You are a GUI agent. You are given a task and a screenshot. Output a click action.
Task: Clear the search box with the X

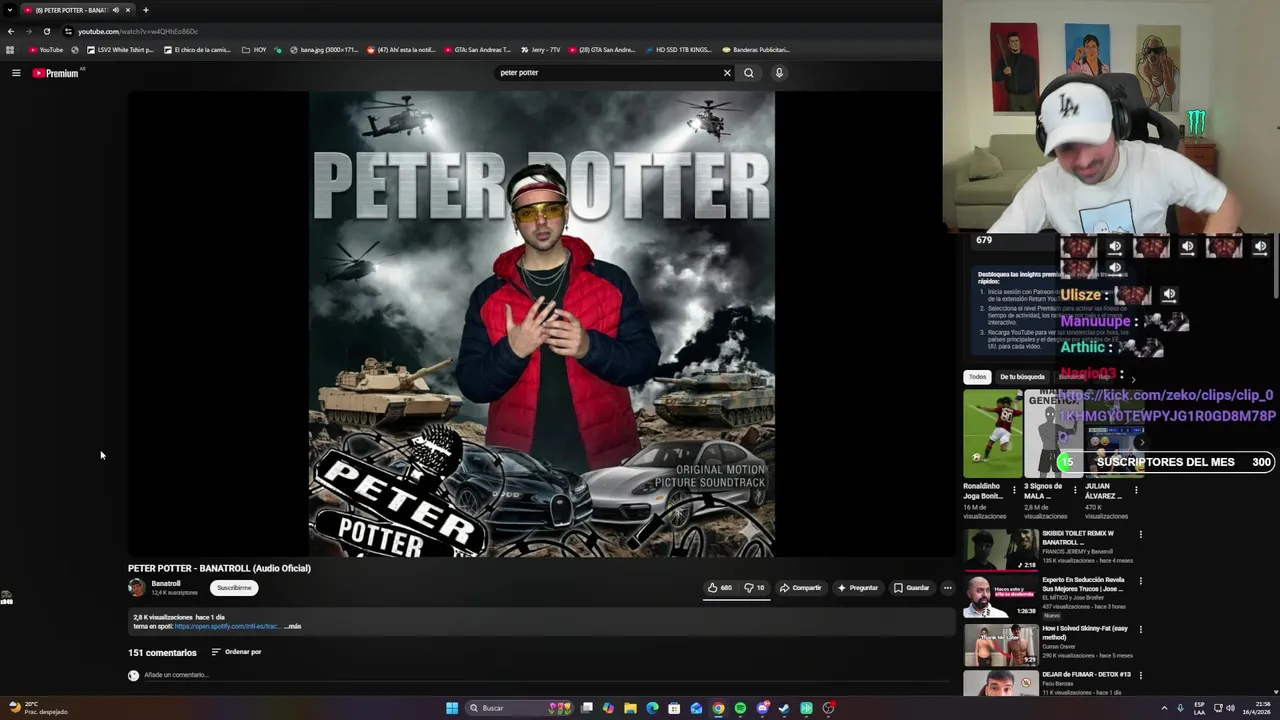click(x=727, y=73)
